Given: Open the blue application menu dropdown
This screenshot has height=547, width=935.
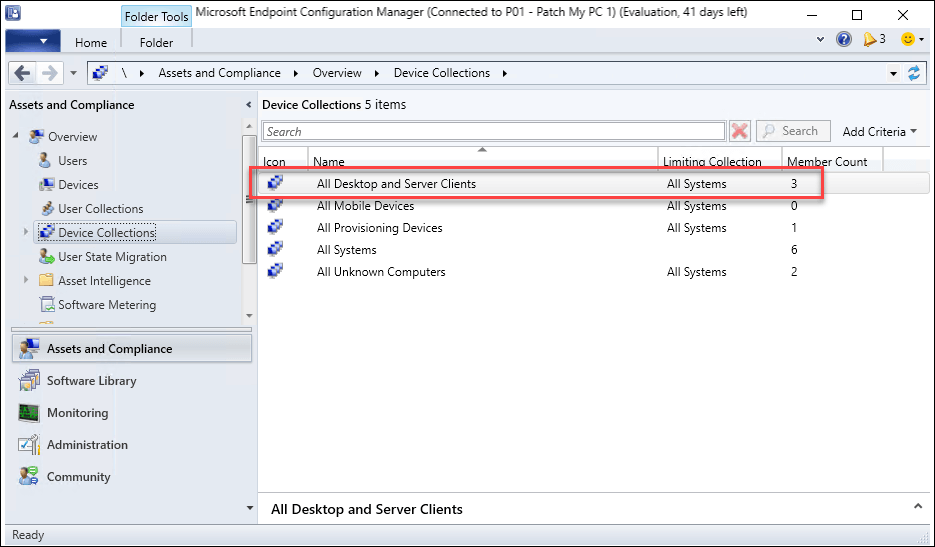Looking at the screenshot, I should click(x=33, y=41).
